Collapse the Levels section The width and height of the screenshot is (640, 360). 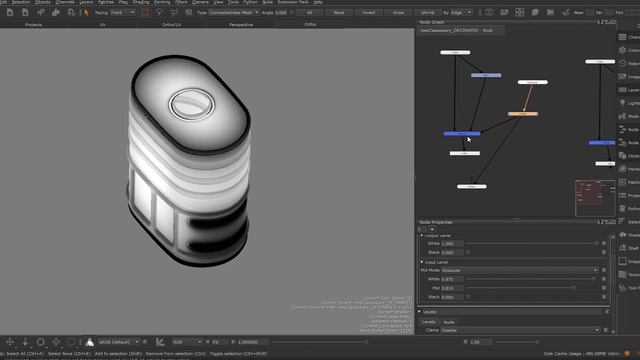[420, 312]
